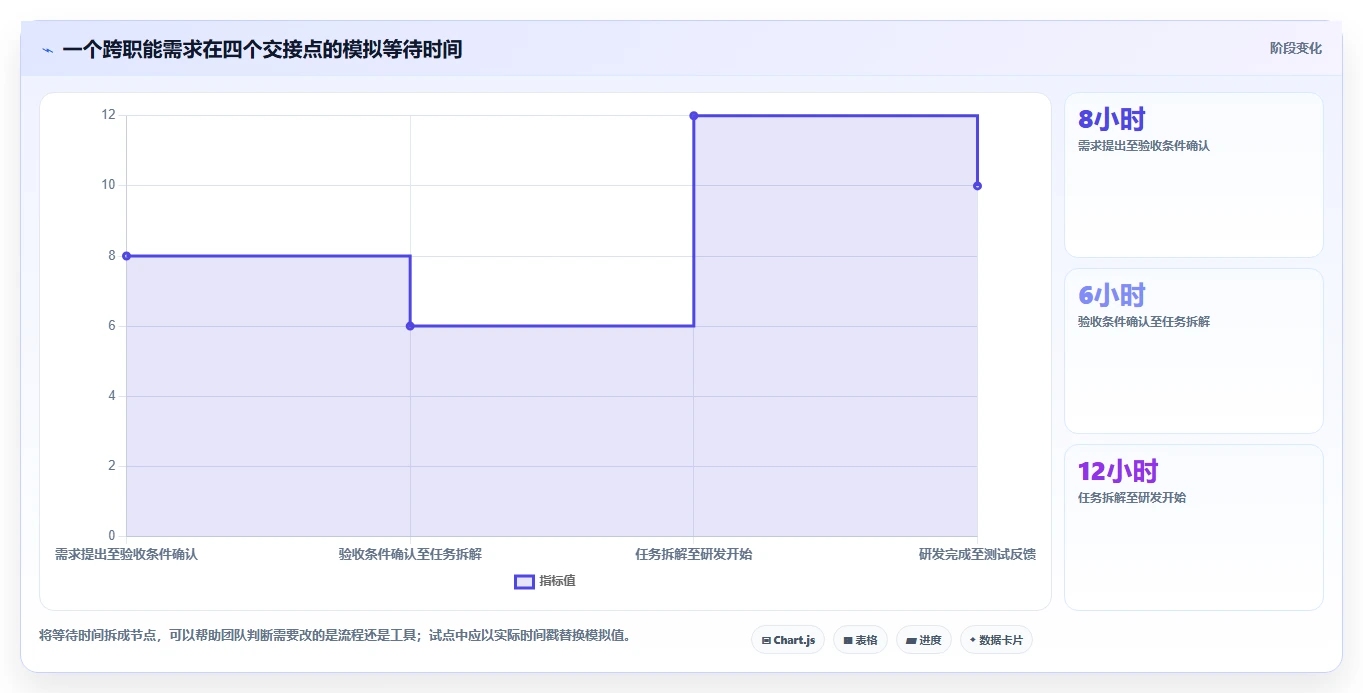Select the 数据卡片 tag pill

click(x=996, y=640)
